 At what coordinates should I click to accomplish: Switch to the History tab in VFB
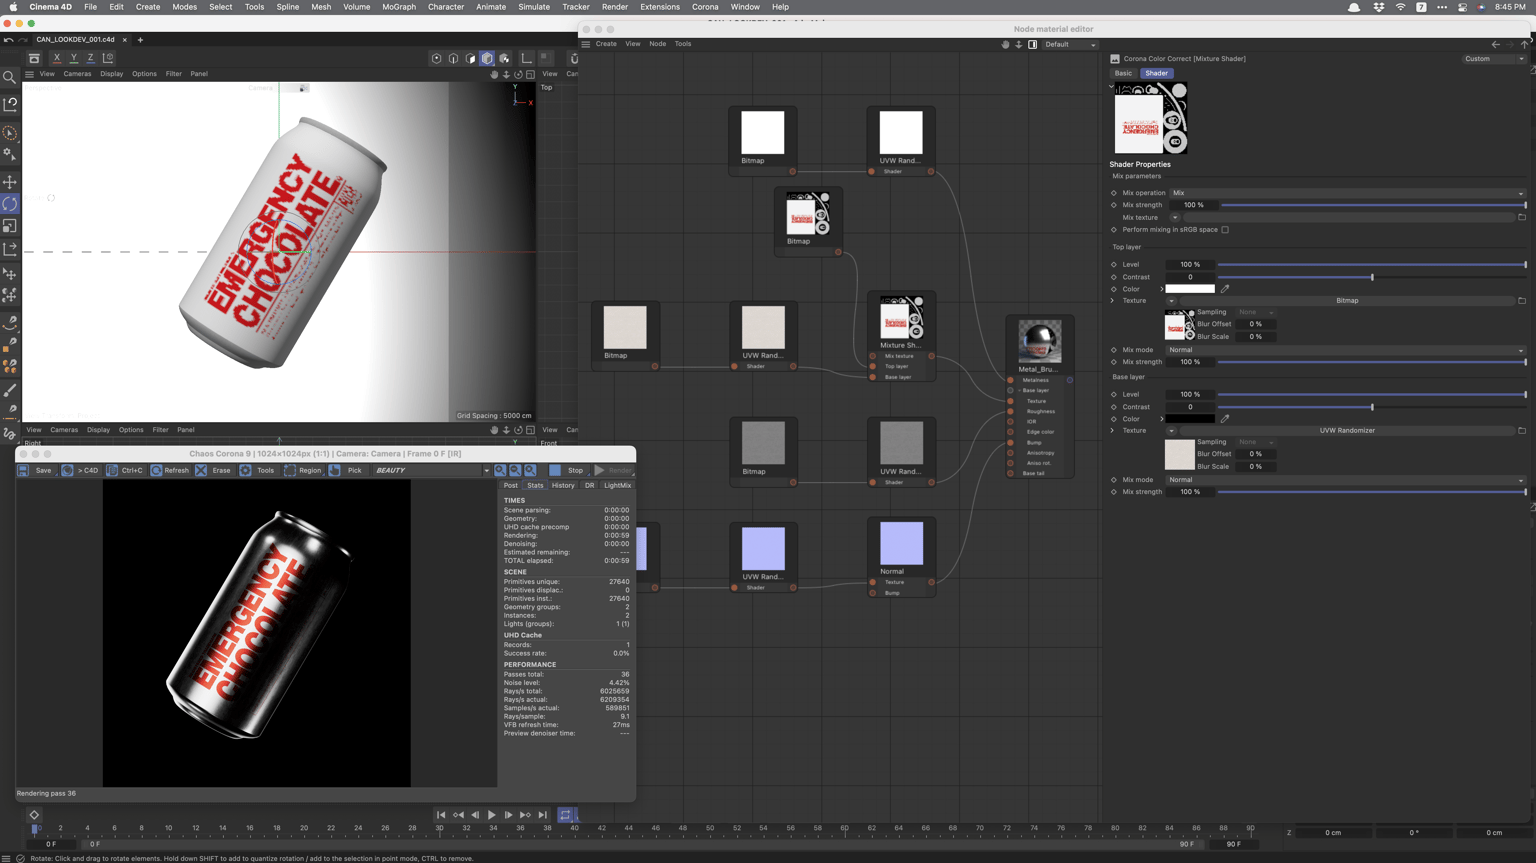[563, 485]
